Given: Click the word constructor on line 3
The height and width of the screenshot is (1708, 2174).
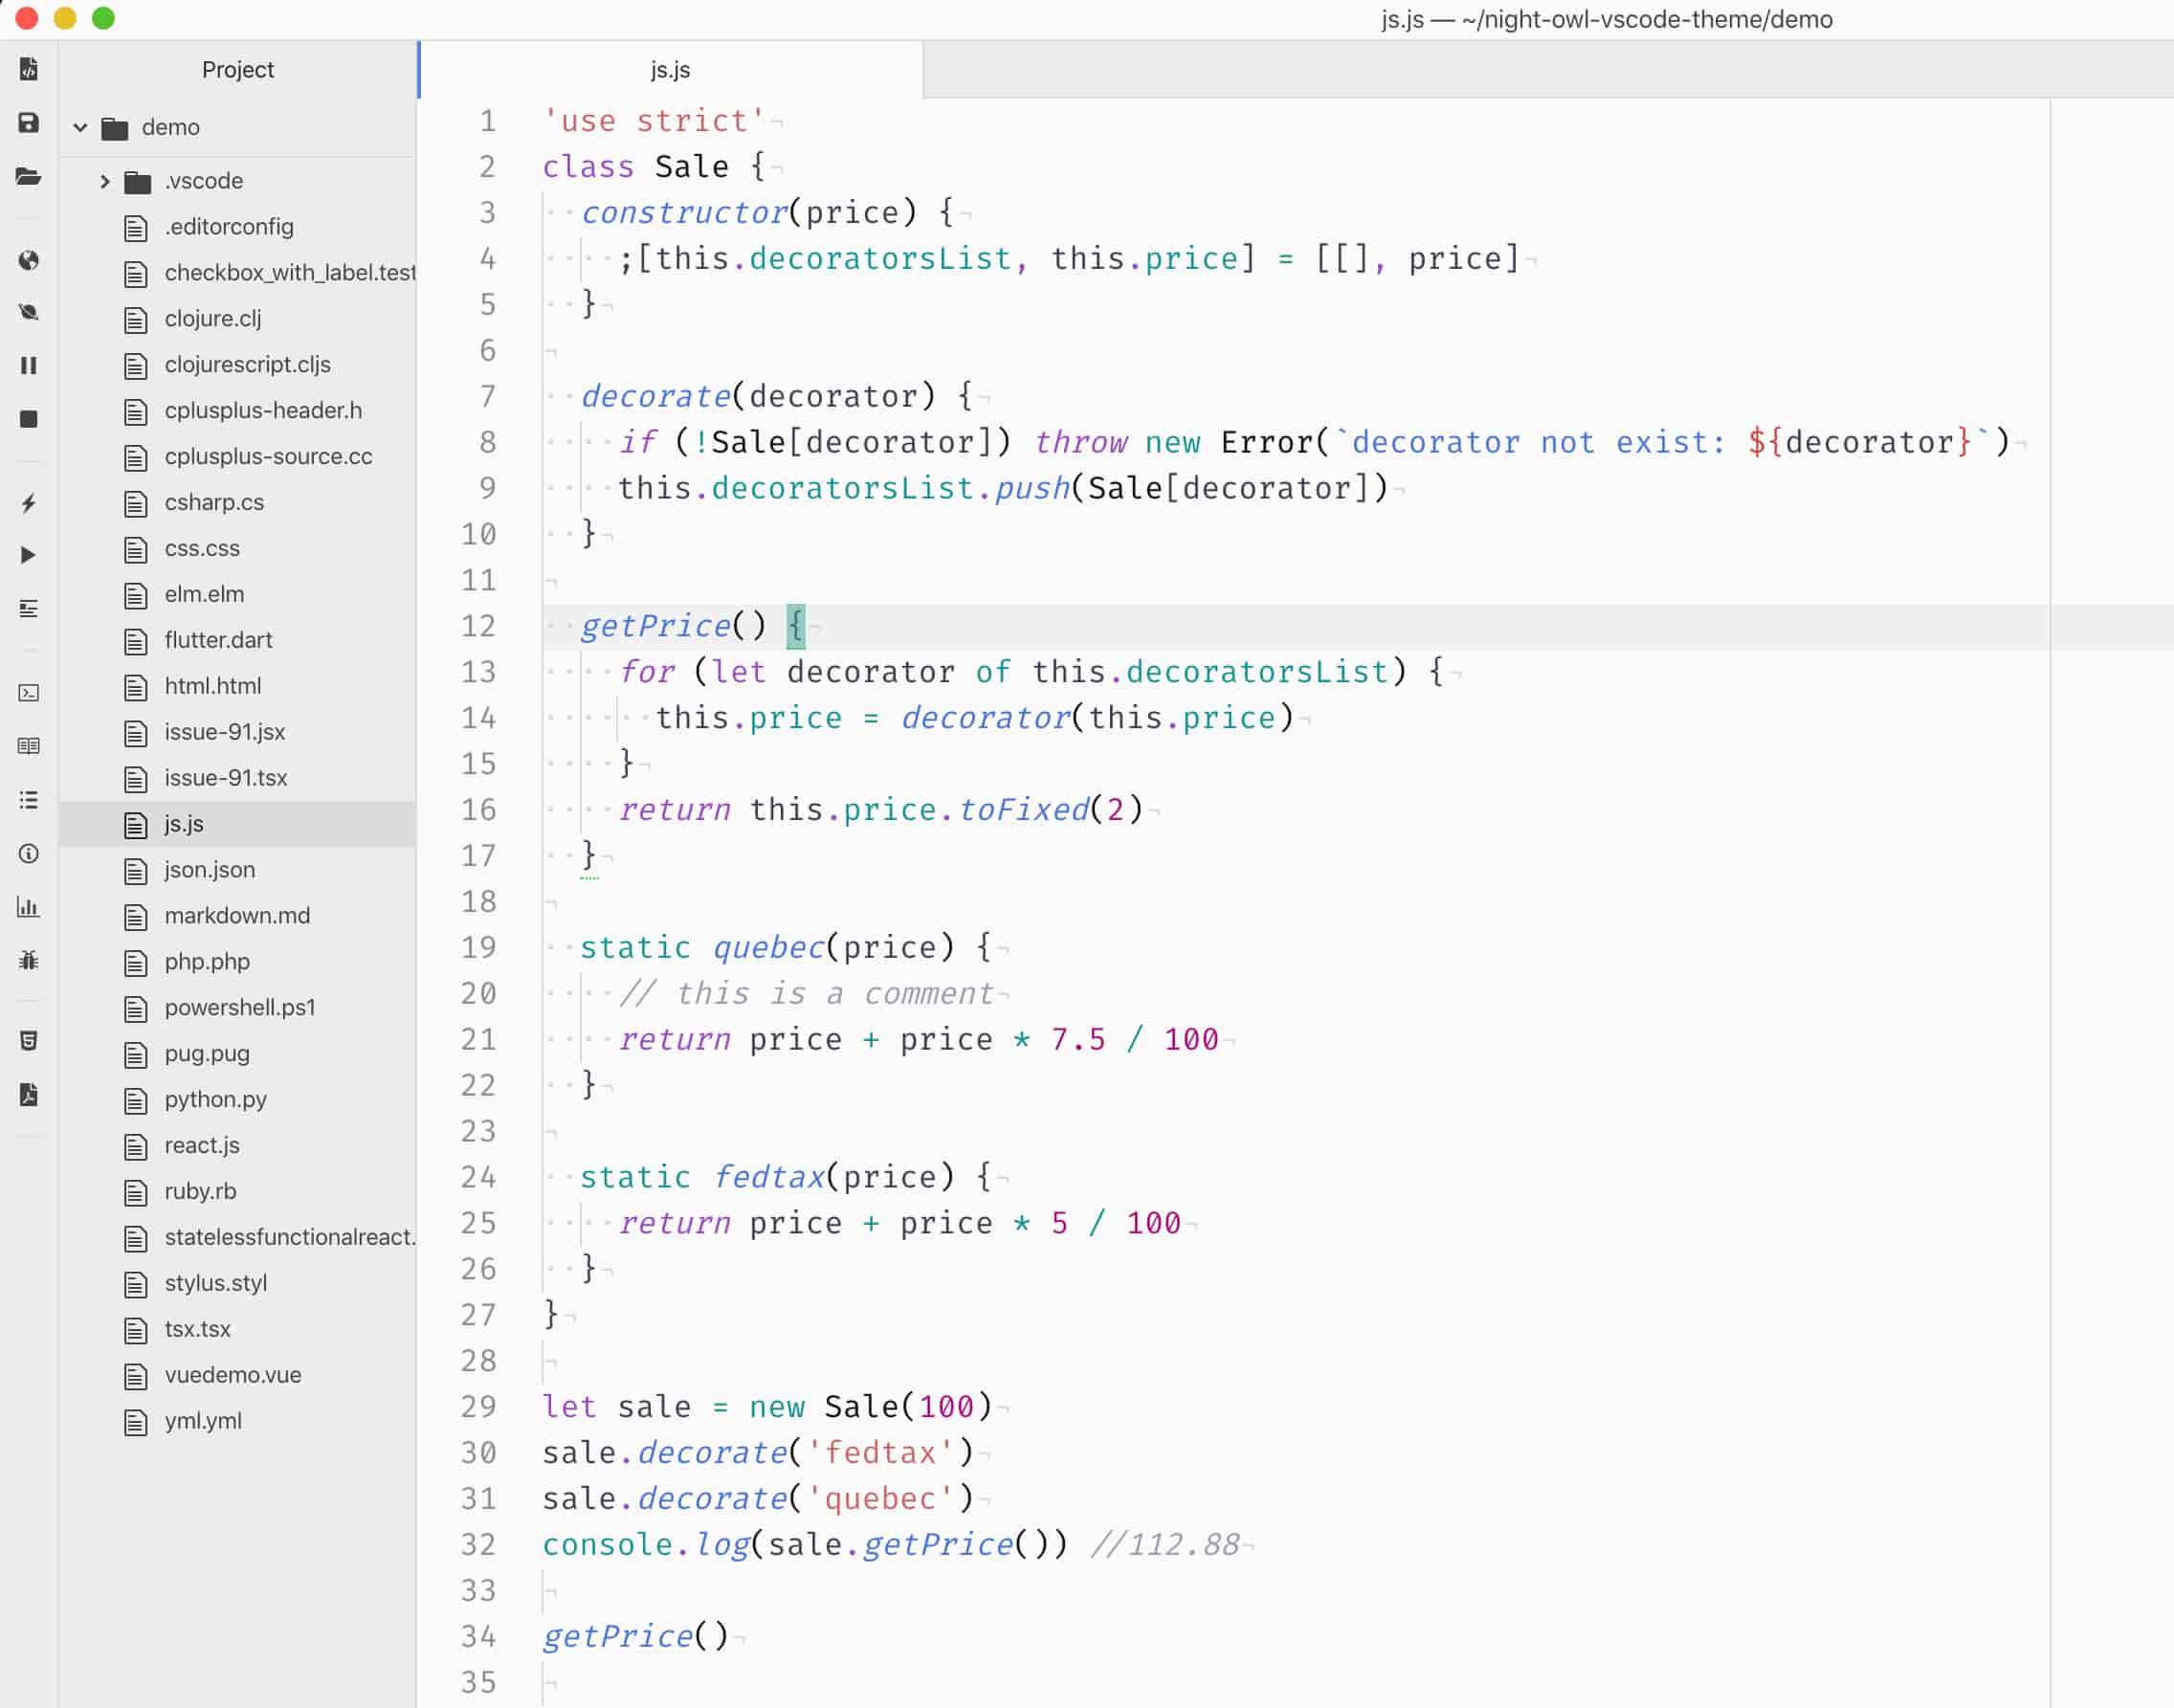Looking at the screenshot, I should pyautogui.click(x=684, y=214).
